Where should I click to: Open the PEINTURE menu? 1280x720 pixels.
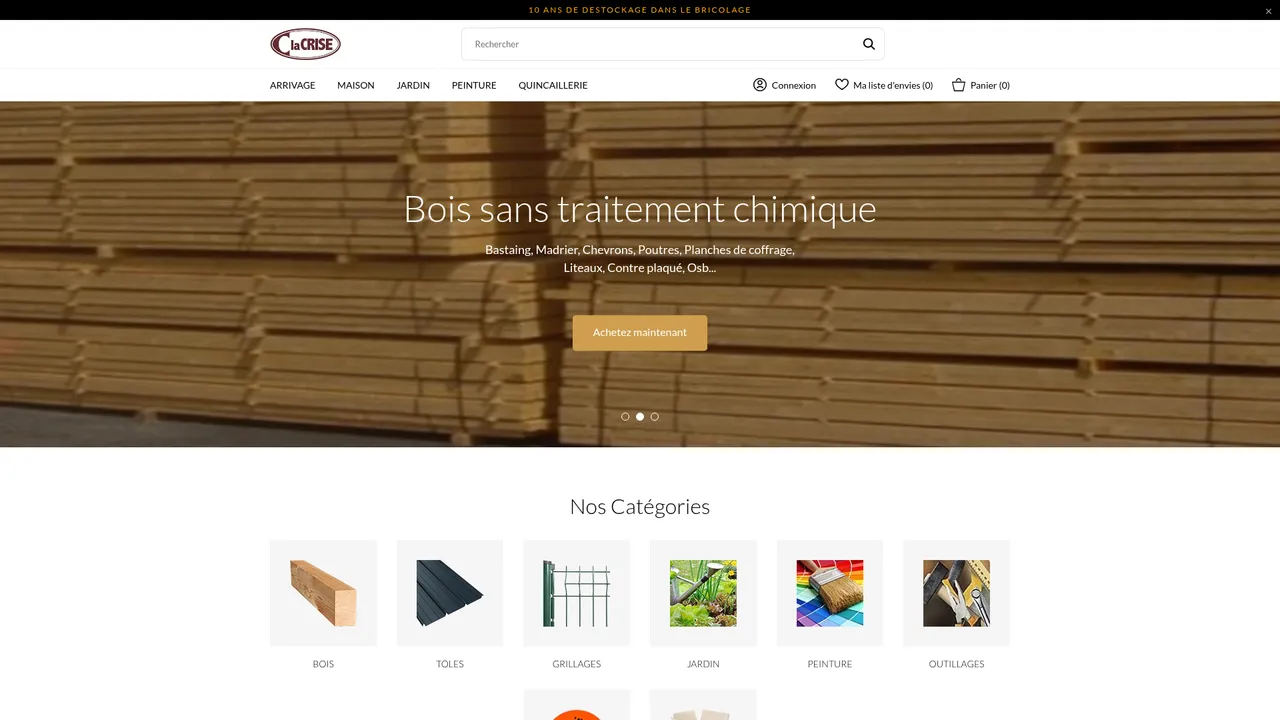[474, 85]
